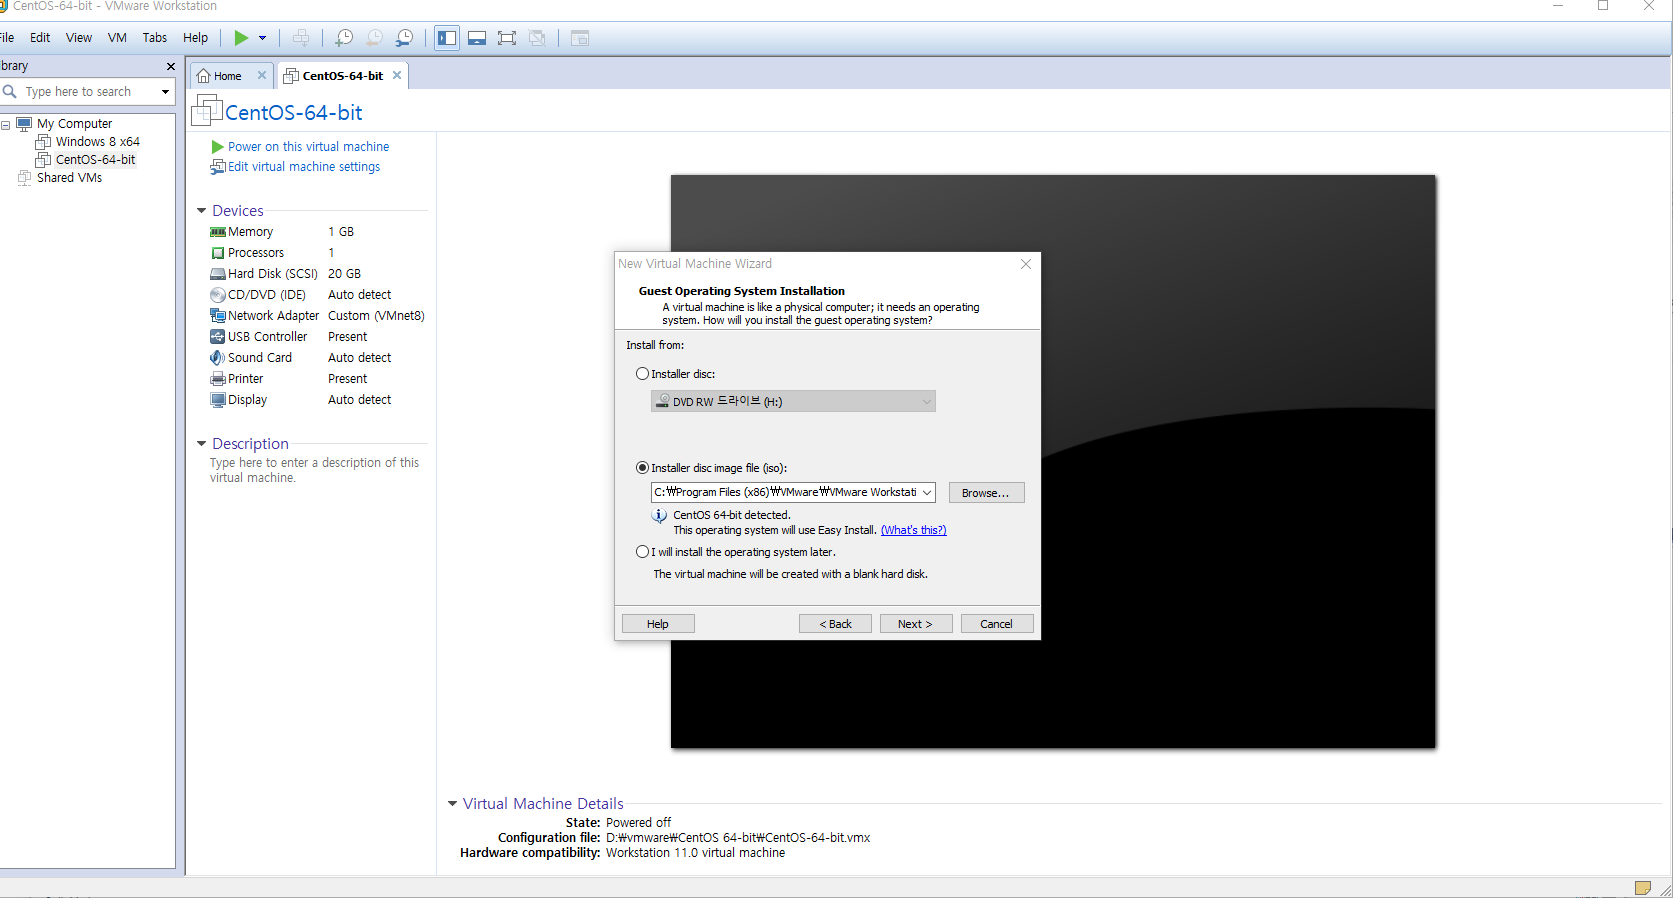The image size is (1673, 898).
Task: Open the What's this? link
Action: (913, 531)
